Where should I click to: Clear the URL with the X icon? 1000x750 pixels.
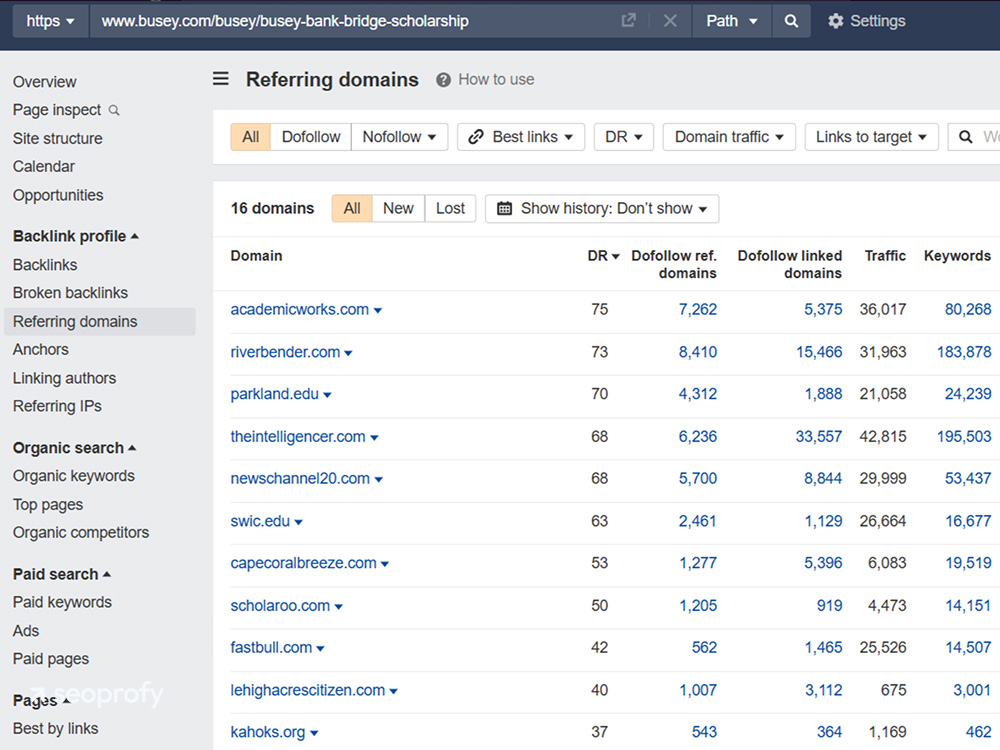tap(670, 21)
